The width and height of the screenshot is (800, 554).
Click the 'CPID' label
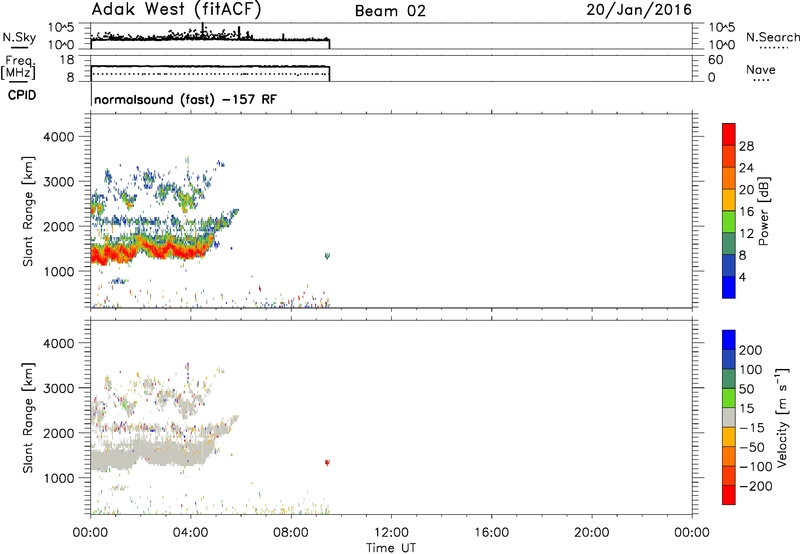[x=22, y=95]
